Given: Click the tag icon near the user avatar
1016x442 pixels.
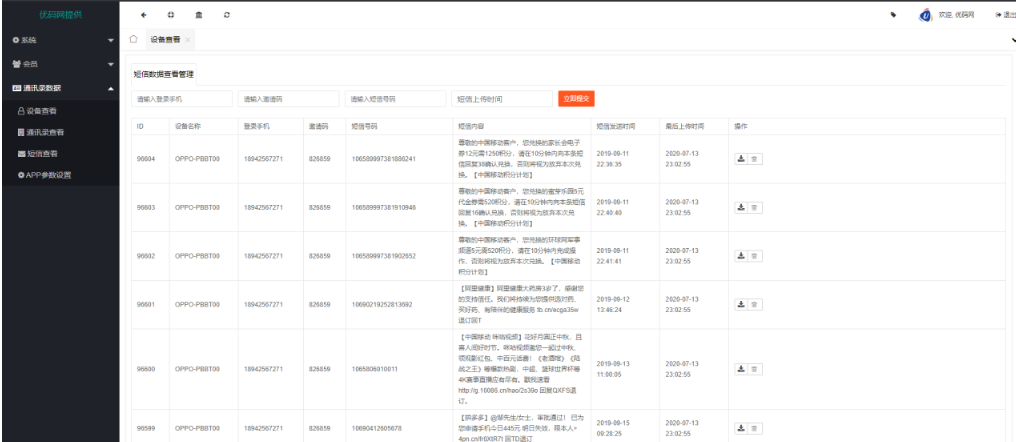Looking at the screenshot, I should (x=894, y=15).
